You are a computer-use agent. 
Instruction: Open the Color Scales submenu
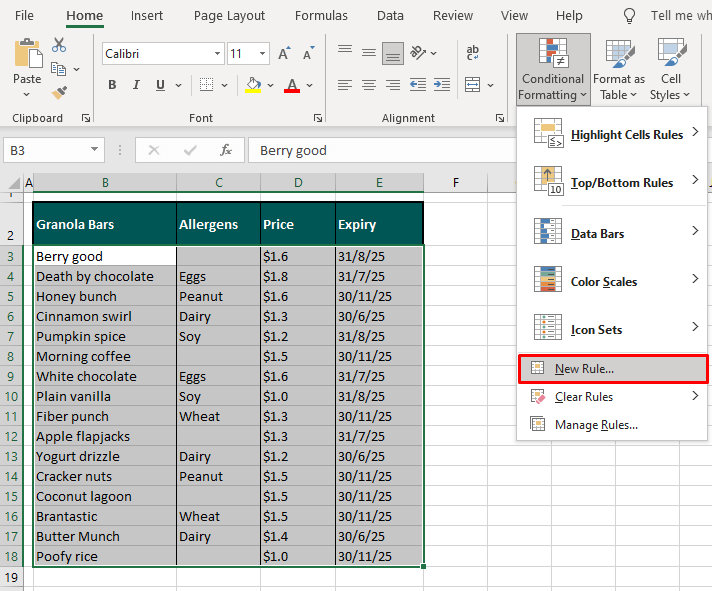click(612, 281)
